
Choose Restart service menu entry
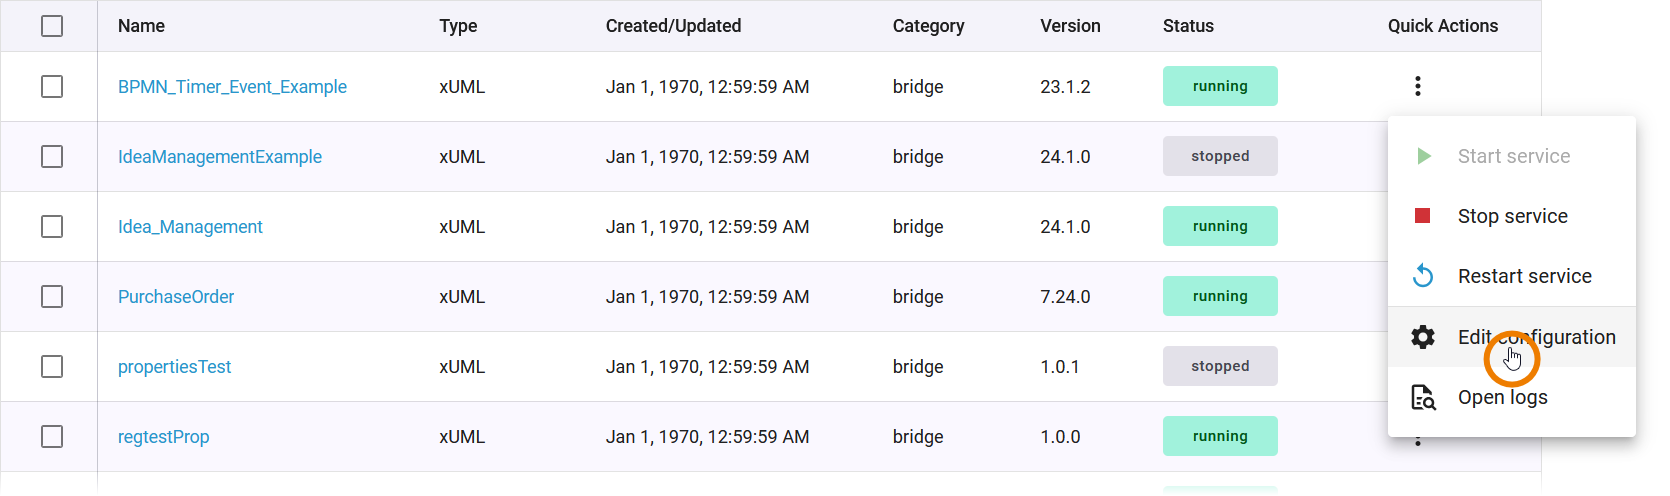1524,276
